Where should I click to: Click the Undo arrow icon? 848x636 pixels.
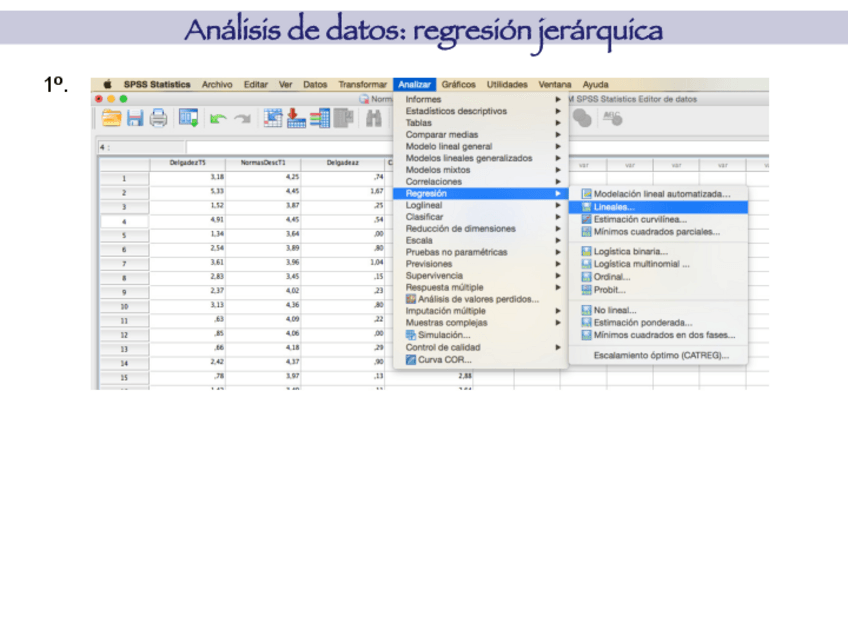coord(217,118)
